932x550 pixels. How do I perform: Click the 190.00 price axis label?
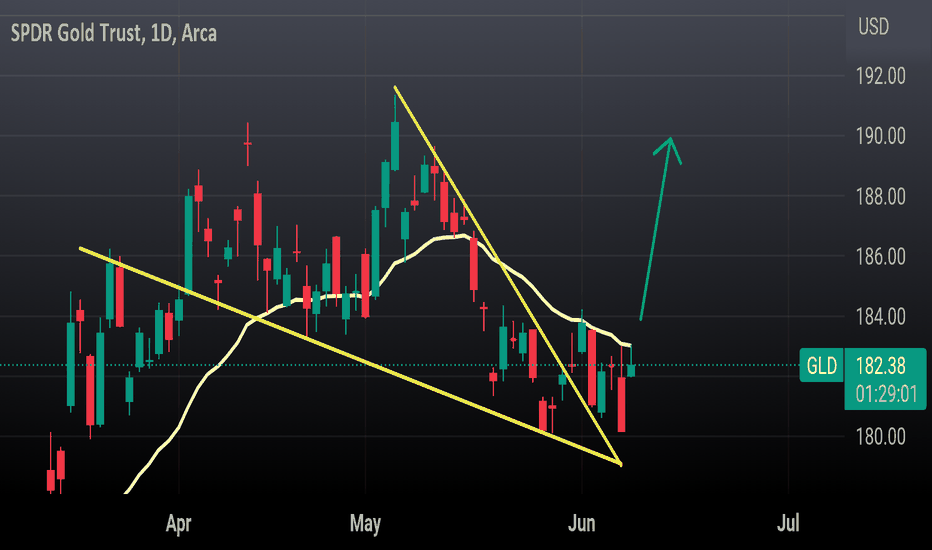880,136
